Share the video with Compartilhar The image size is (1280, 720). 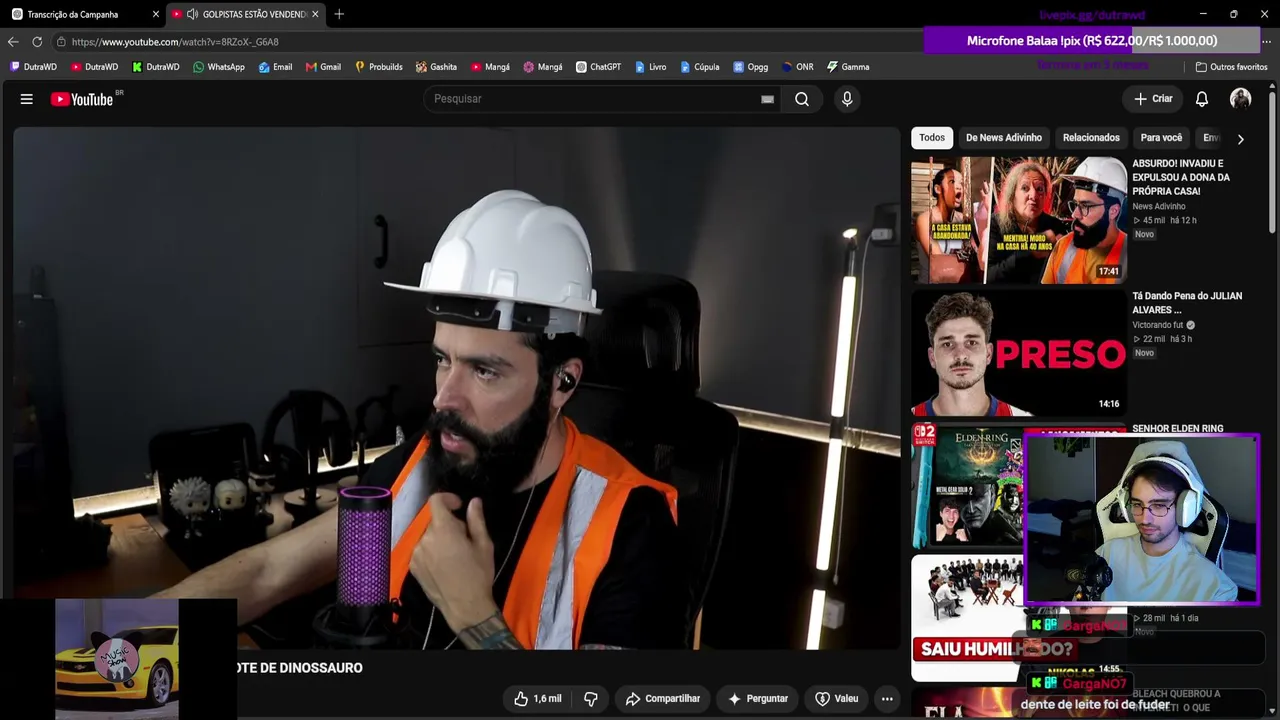click(x=663, y=699)
